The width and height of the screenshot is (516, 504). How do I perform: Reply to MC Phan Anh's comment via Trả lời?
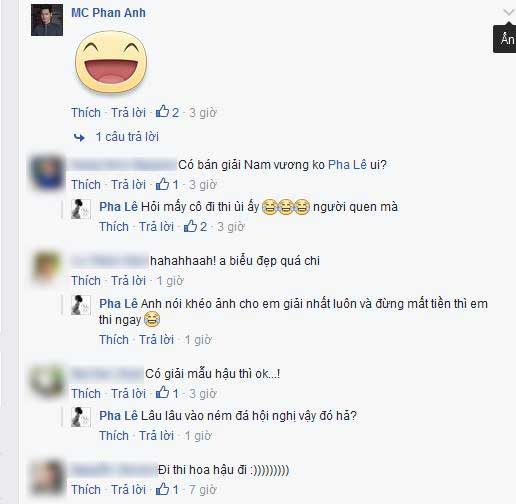click(x=128, y=112)
